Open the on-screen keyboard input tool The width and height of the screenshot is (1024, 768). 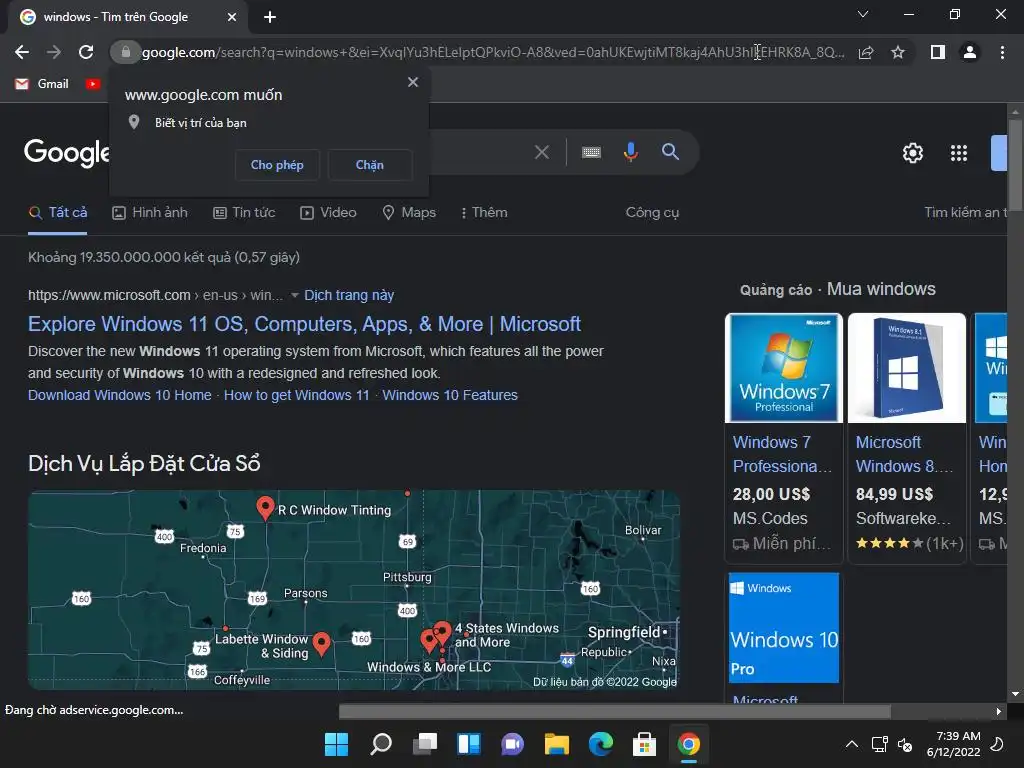click(591, 152)
